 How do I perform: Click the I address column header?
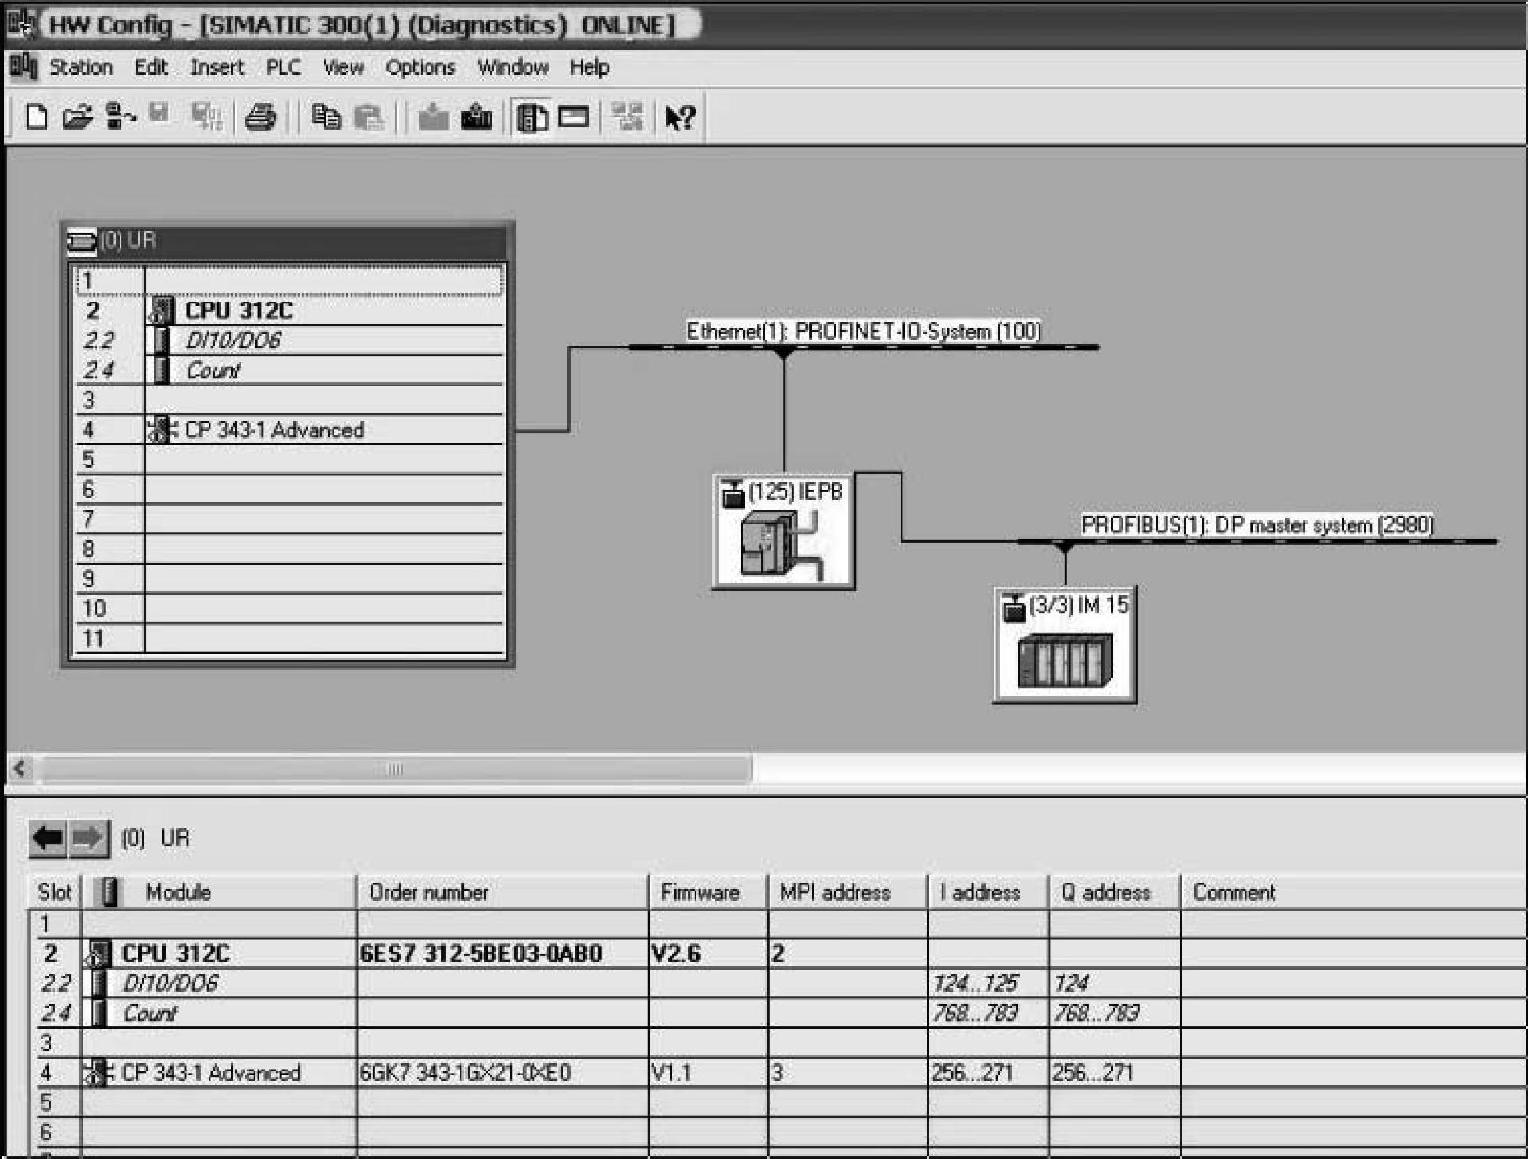point(988,892)
